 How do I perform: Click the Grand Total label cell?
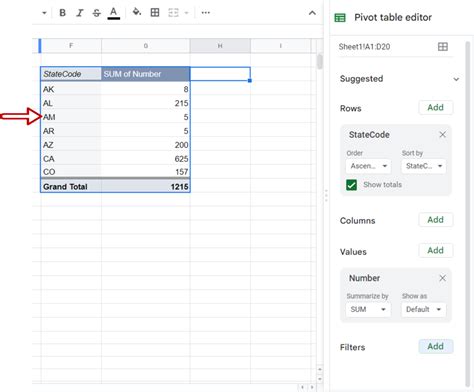[x=71, y=186]
